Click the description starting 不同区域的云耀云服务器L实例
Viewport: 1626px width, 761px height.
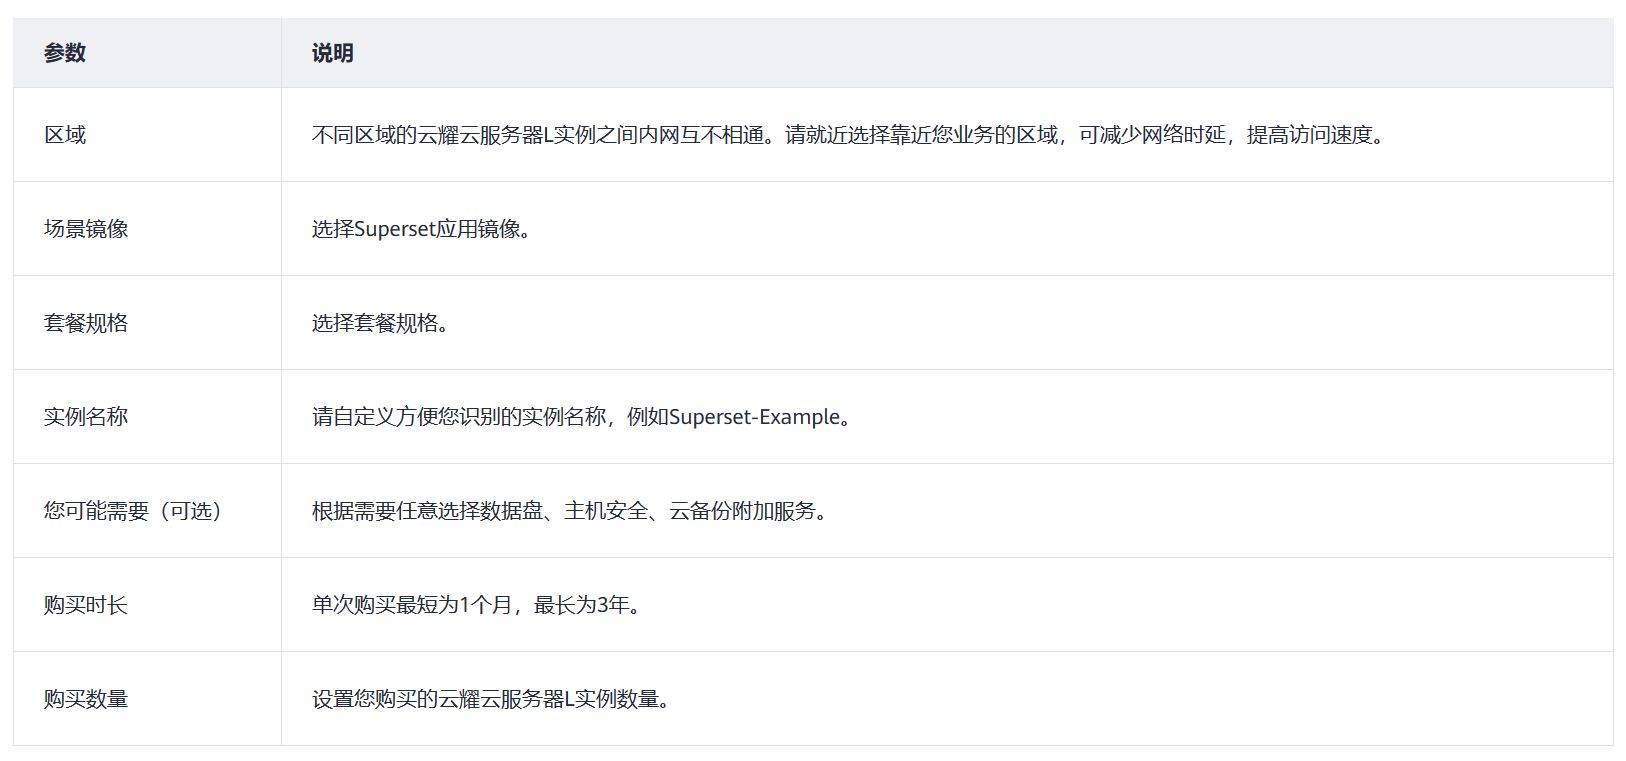(851, 135)
